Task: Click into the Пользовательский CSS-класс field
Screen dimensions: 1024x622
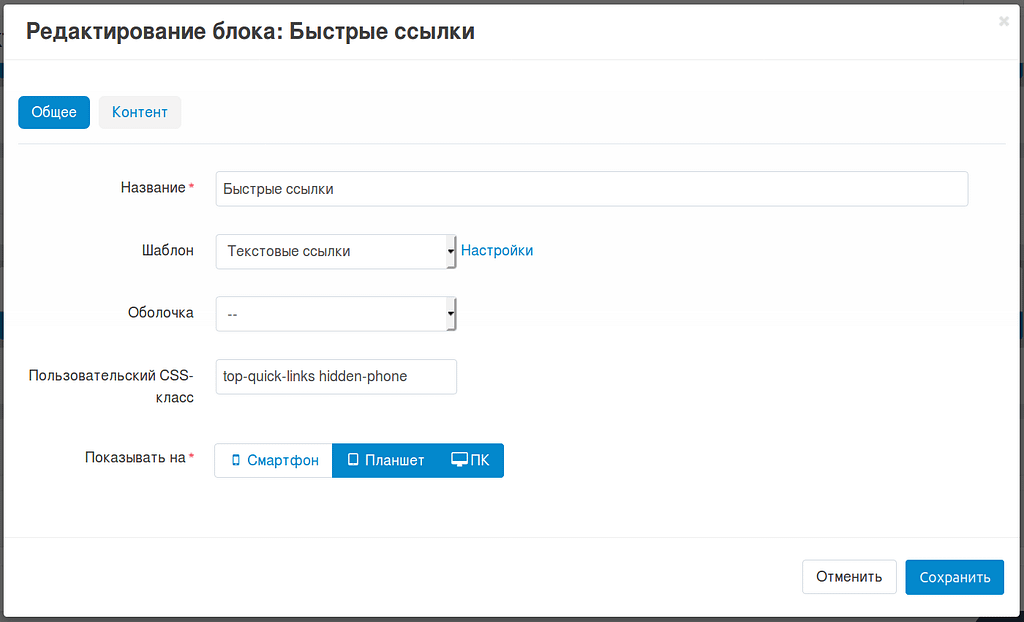Action: click(x=336, y=377)
